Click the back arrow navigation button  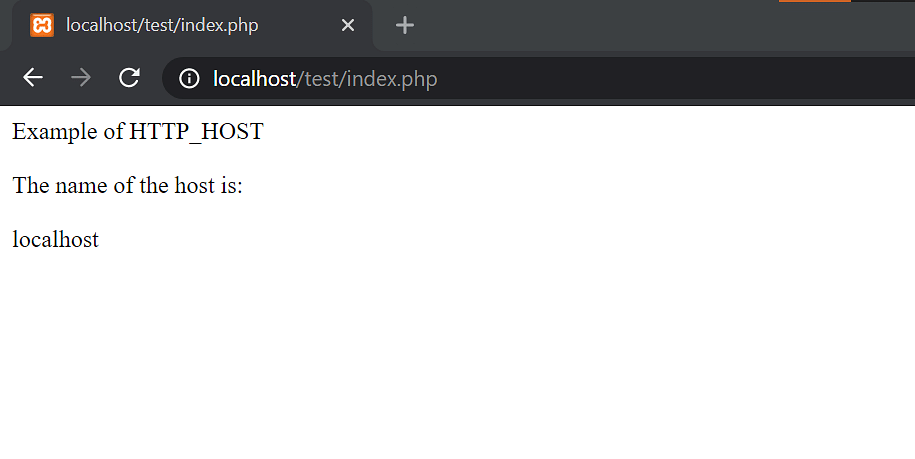pos(33,77)
